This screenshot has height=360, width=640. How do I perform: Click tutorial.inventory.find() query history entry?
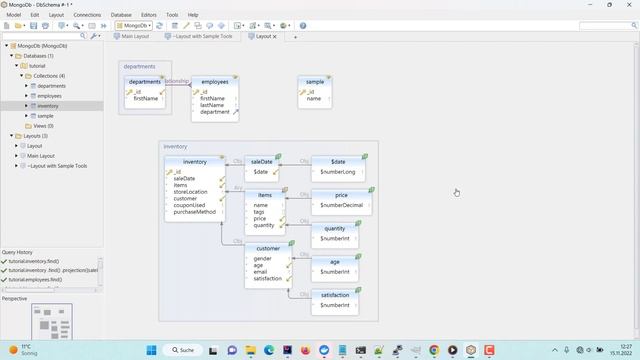click(33, 261)
